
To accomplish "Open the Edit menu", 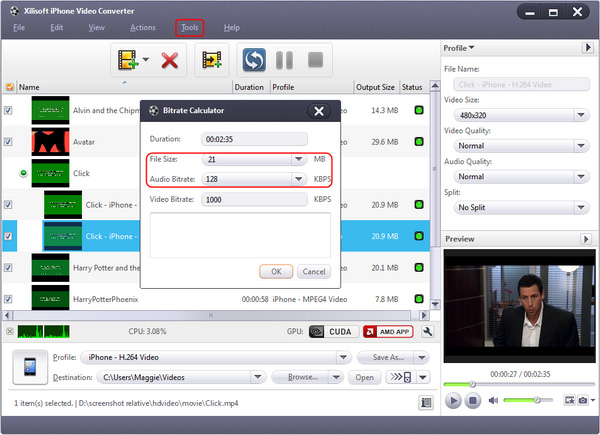I will tap(57, 28).
